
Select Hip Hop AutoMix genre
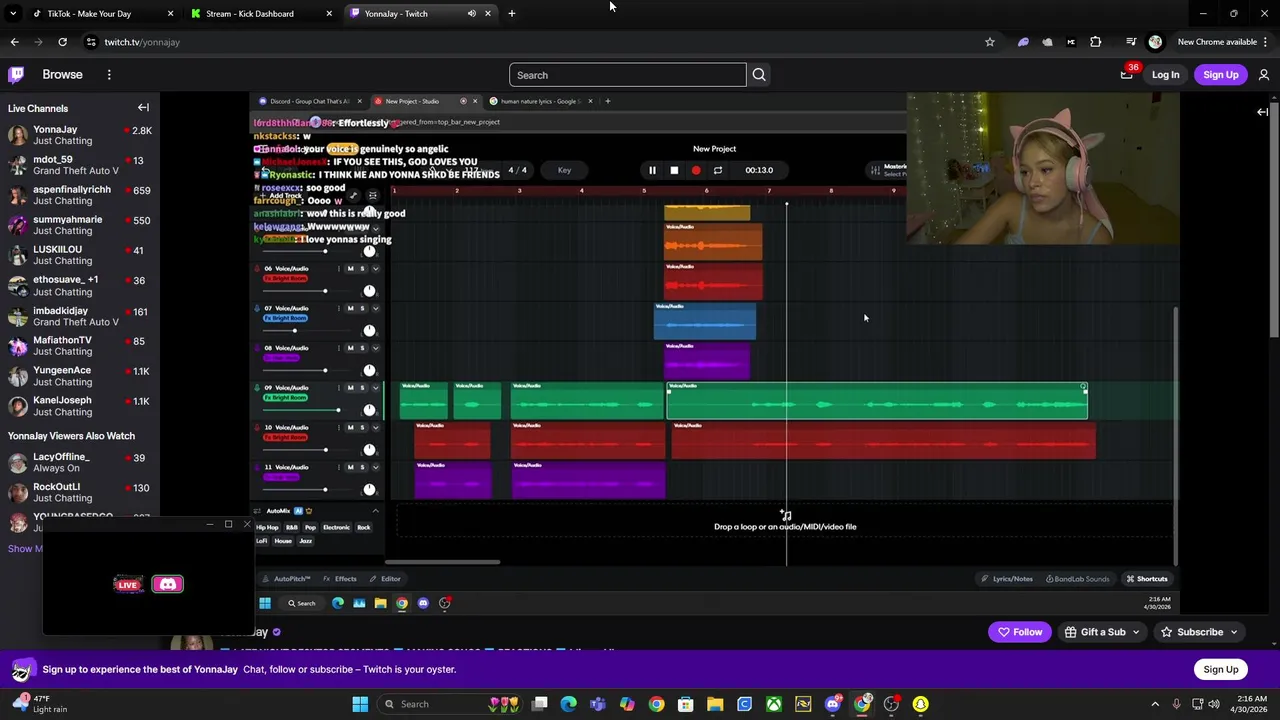click(x=267, y=527)
